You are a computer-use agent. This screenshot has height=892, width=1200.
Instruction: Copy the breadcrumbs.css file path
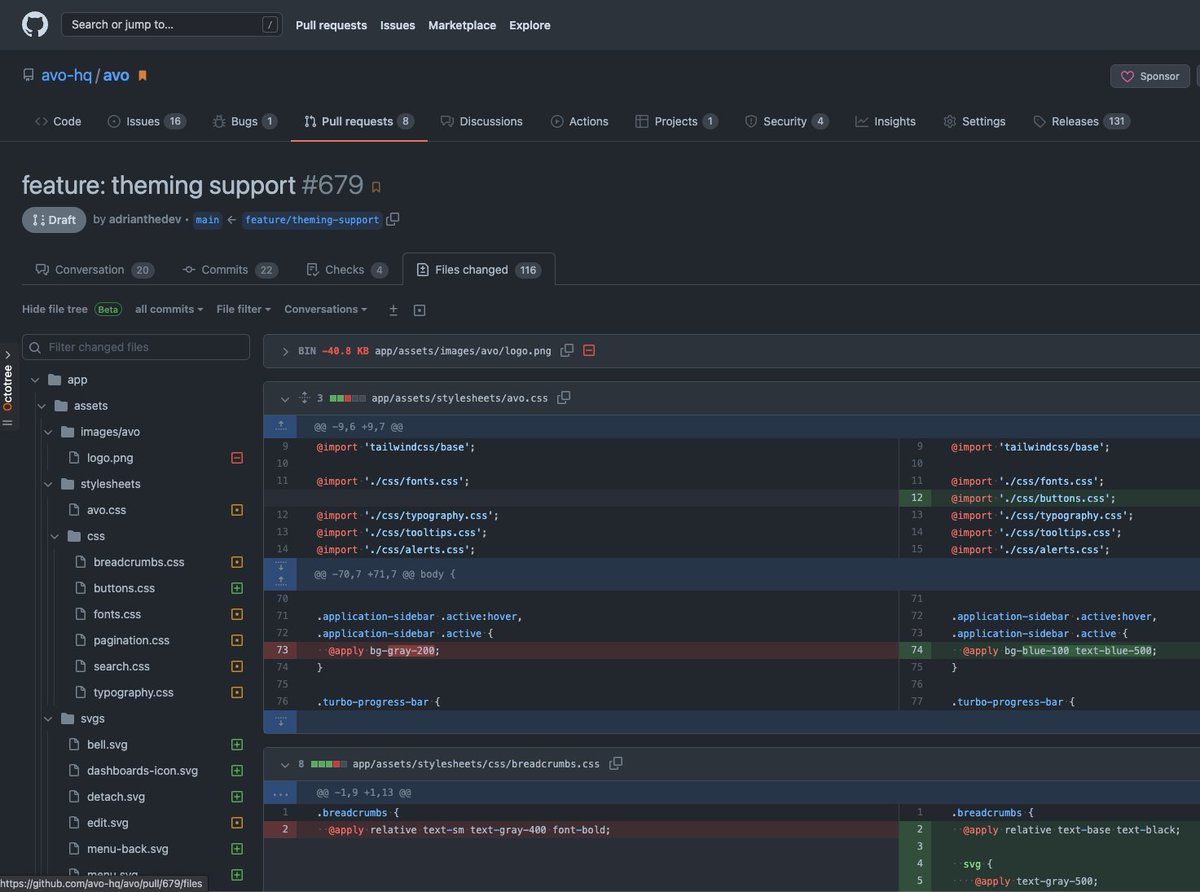pyautogui.click(x=616, y=764)
